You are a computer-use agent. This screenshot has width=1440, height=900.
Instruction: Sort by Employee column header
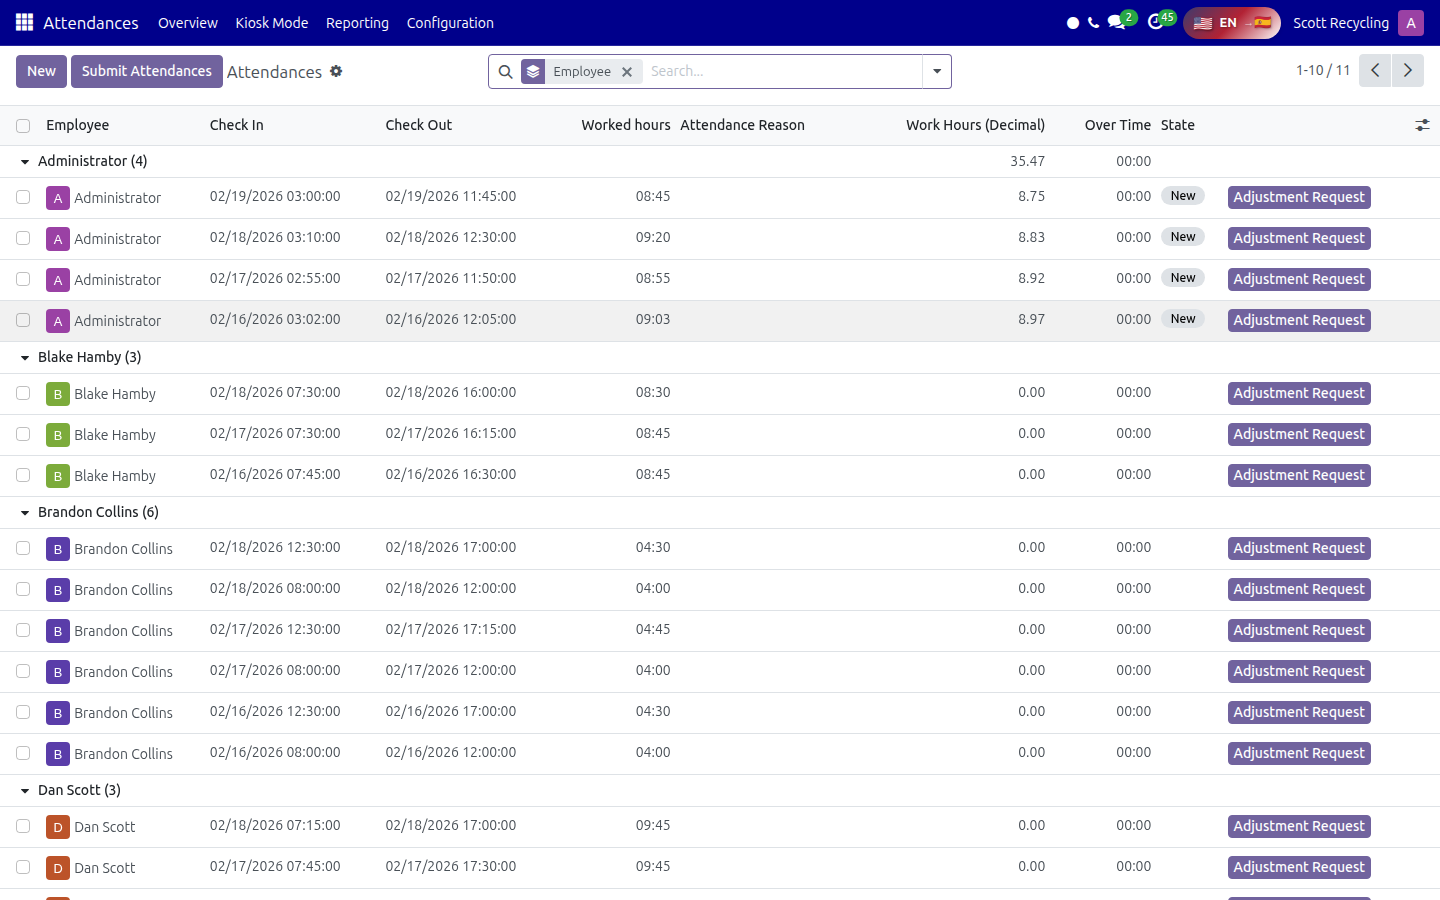coord(78,125)
